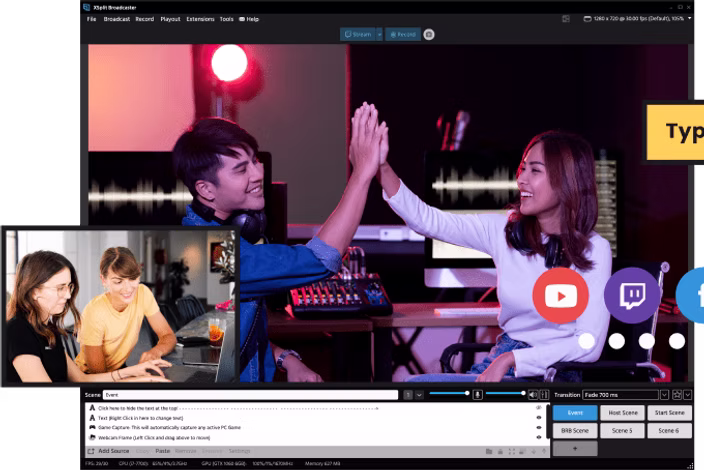Click the lock icon in sources toolbar
The width and height of the screenshot is (704, 470).
click(x=500, y=451)
